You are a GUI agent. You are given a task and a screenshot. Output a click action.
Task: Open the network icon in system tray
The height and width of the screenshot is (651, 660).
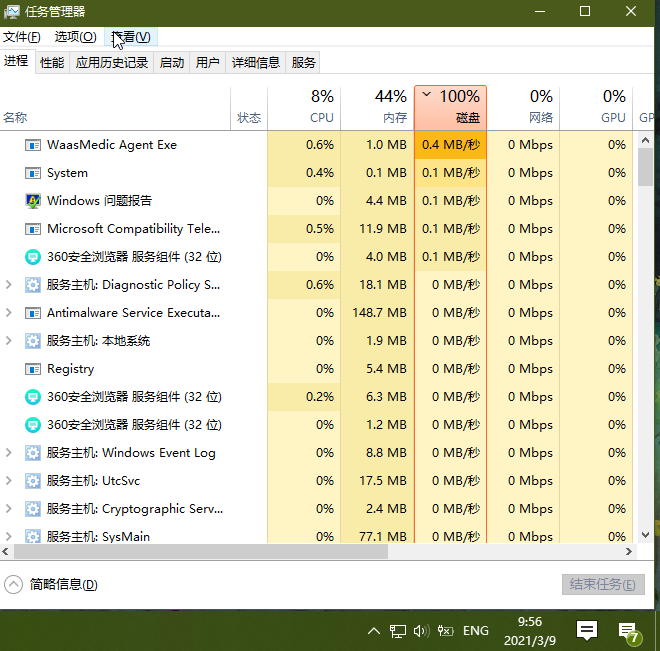[x=398, y=631]
